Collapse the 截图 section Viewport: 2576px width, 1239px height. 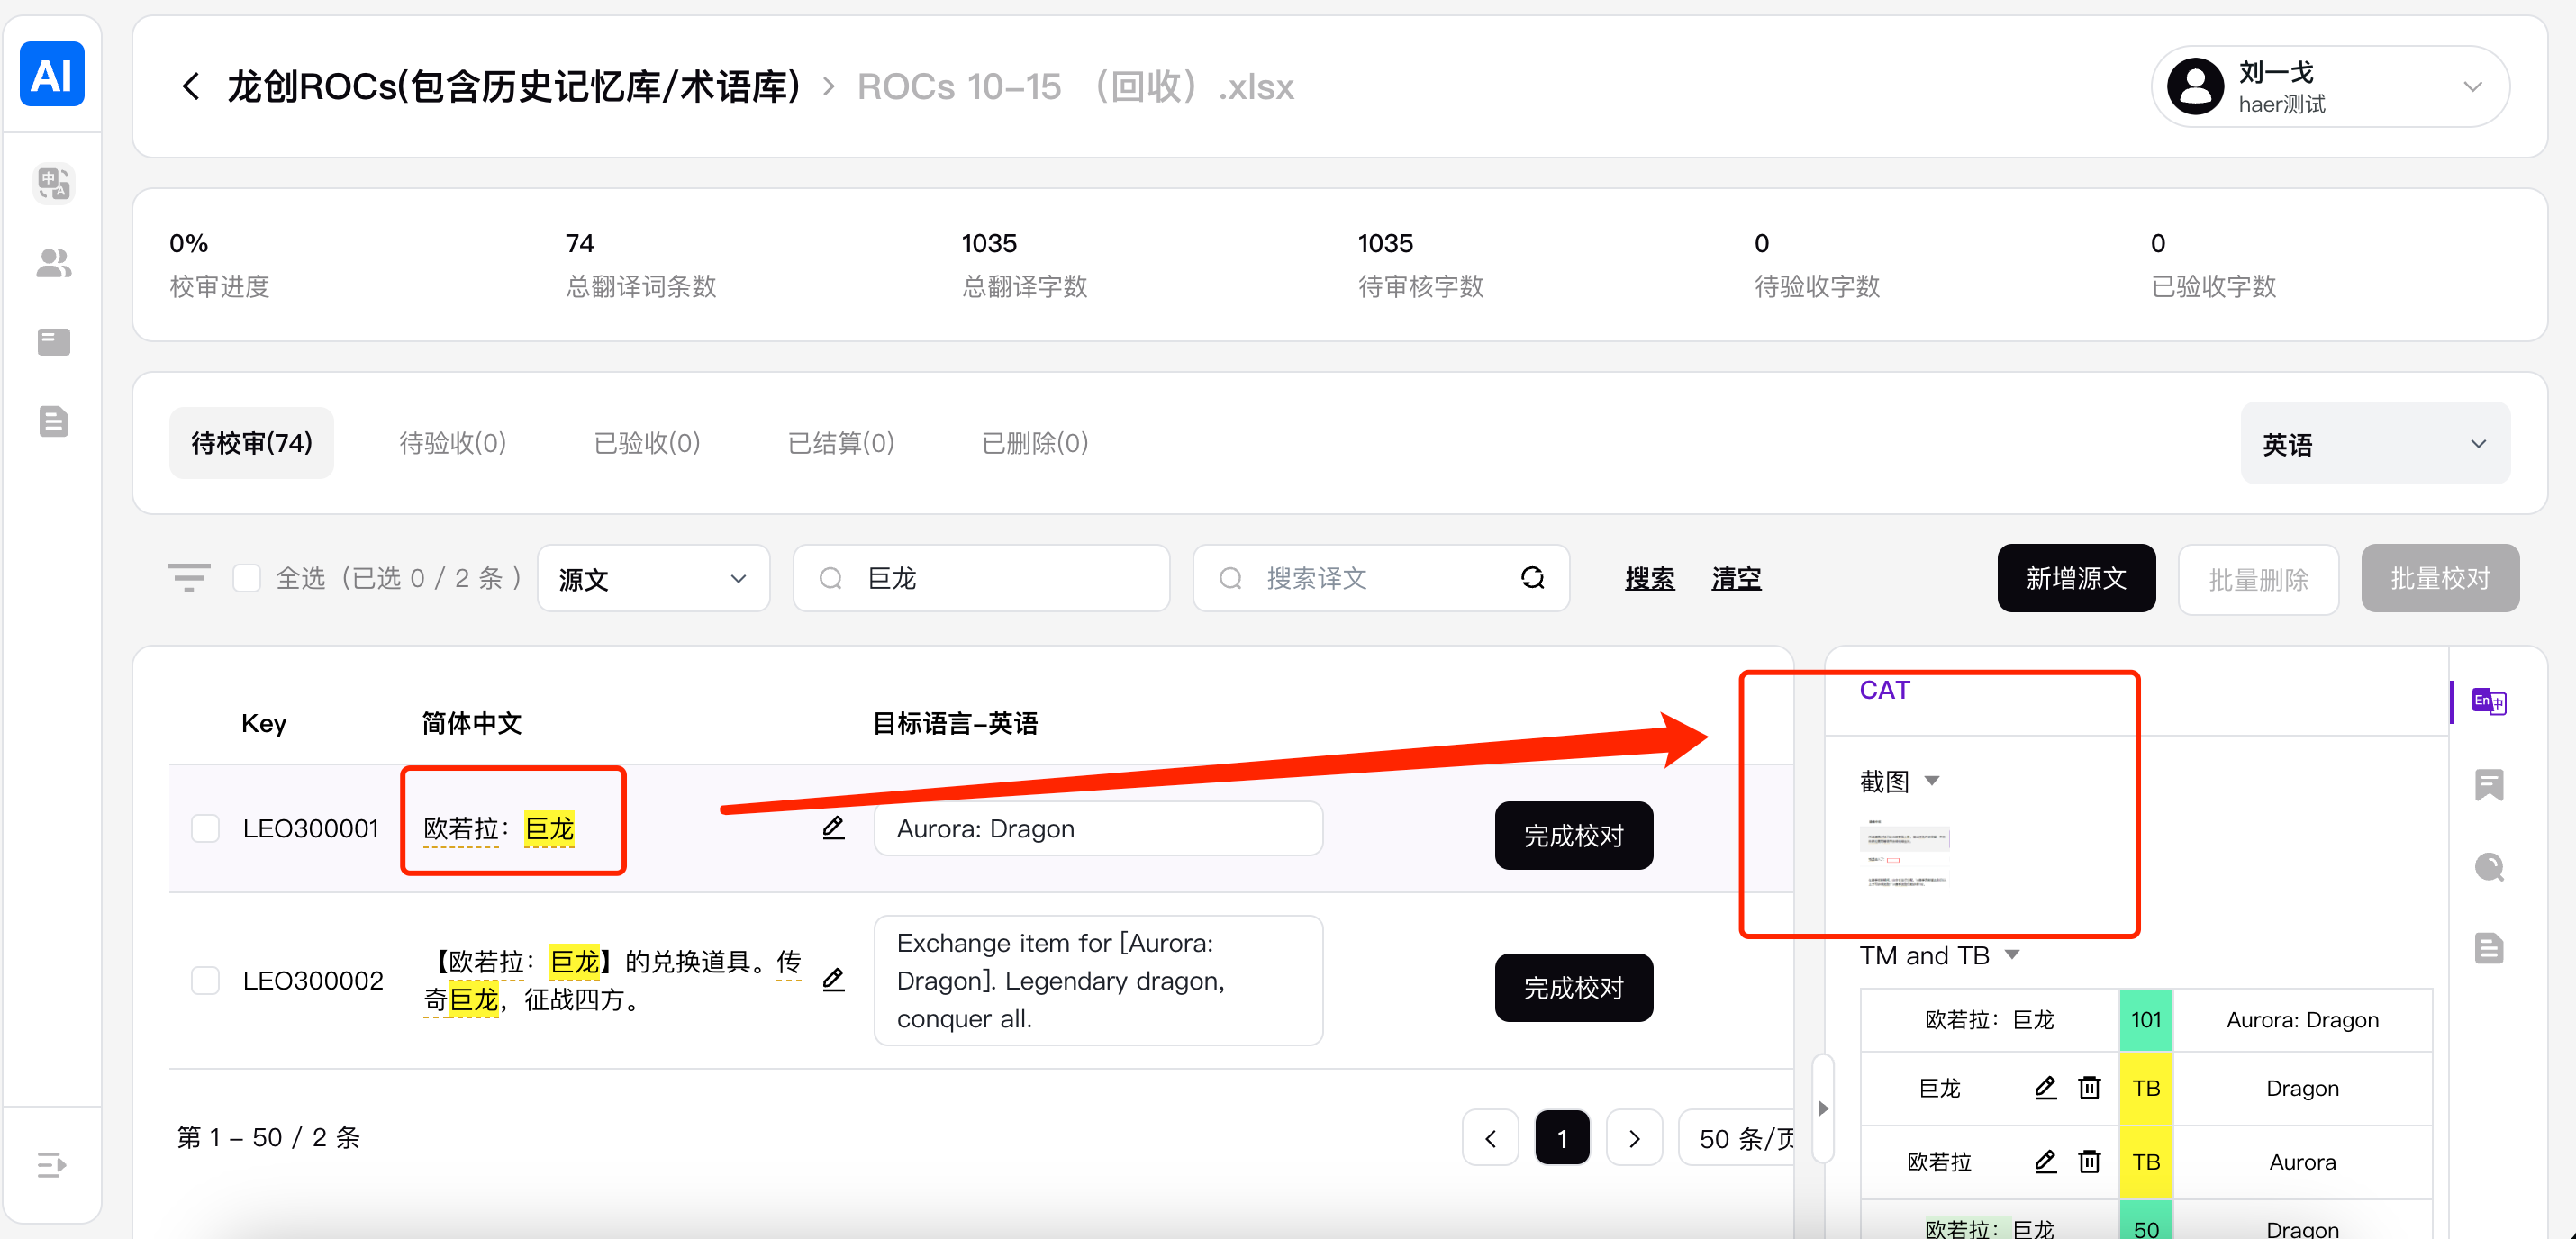click(x=1932, y=781)
